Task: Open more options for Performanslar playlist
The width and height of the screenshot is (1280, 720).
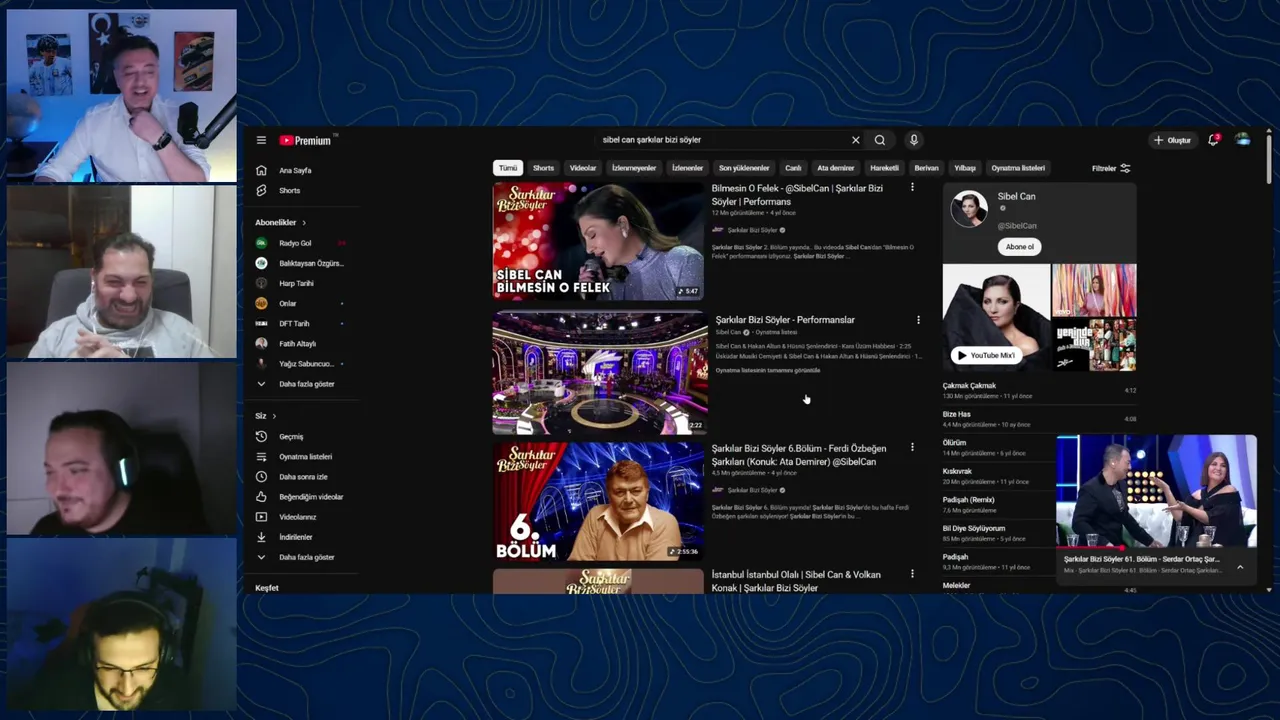Action: tap(918, 320)
